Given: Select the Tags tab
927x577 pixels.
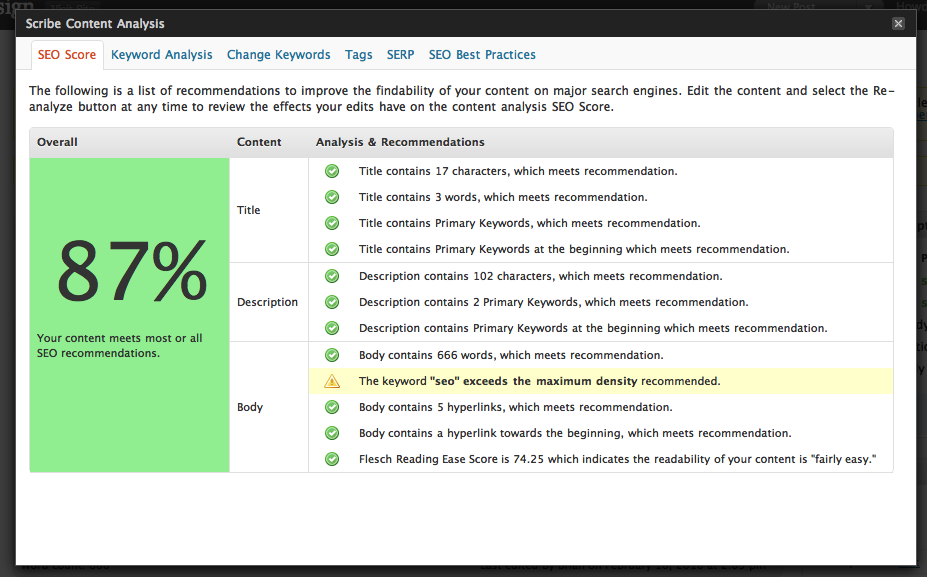Looking at the screenshot, I should (x=358, y=55).
